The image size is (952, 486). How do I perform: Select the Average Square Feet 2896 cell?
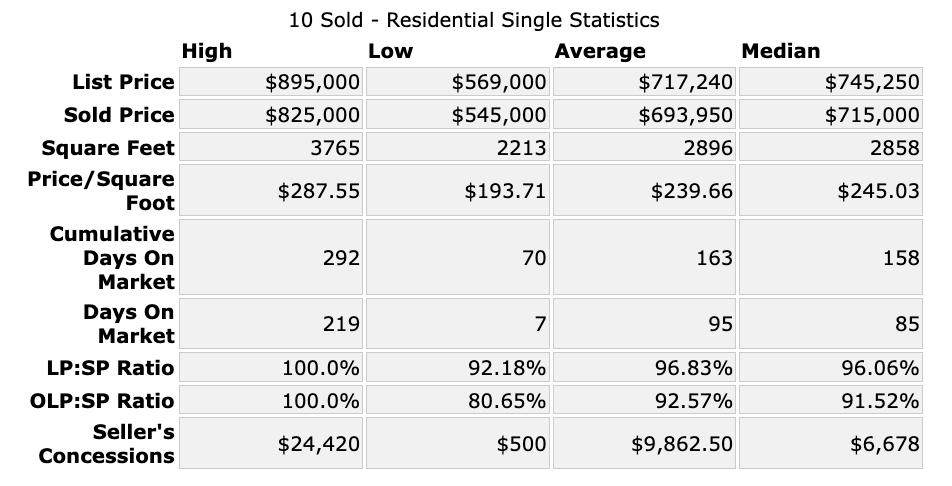644,148
